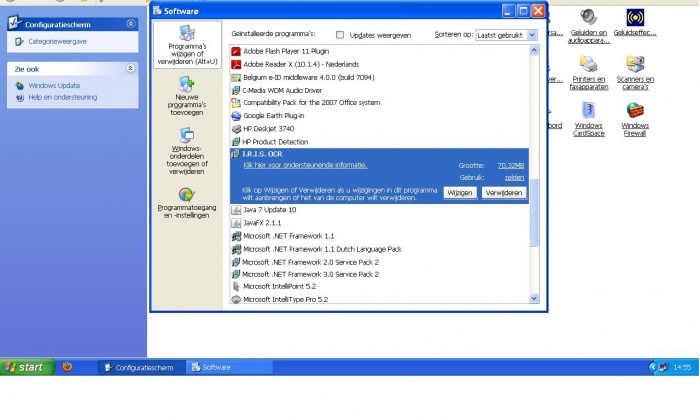
Task: Switch to Software taskbar button
Action: [x=229, y=367]
